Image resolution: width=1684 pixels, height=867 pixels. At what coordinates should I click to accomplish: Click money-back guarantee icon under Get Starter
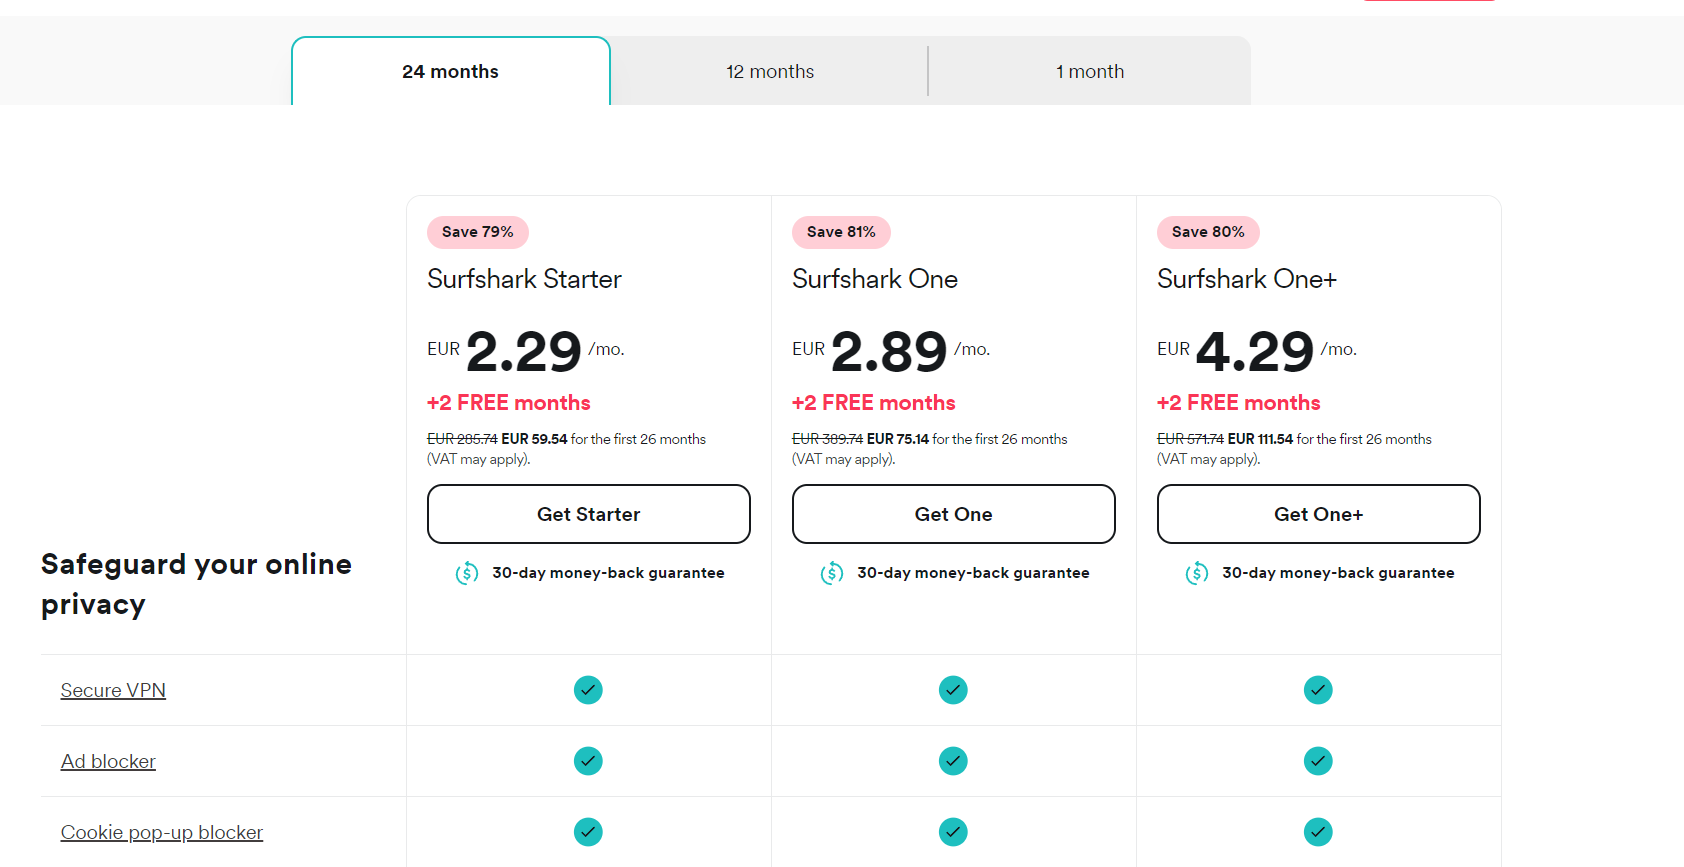(x=467, y=573)
